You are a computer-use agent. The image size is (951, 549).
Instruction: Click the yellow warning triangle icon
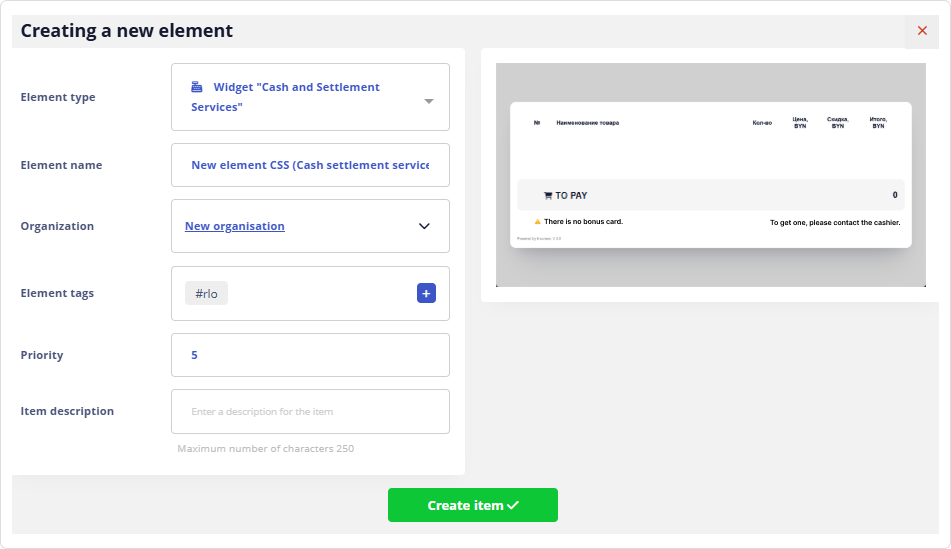point(537,221)
